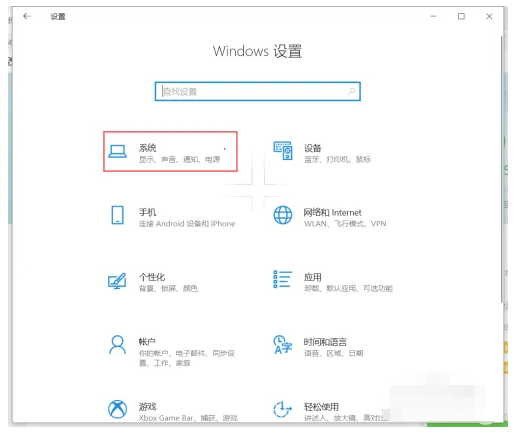516x434 pixels.
Task: Open the Network globe icon
Action: (x=283, y=215)
